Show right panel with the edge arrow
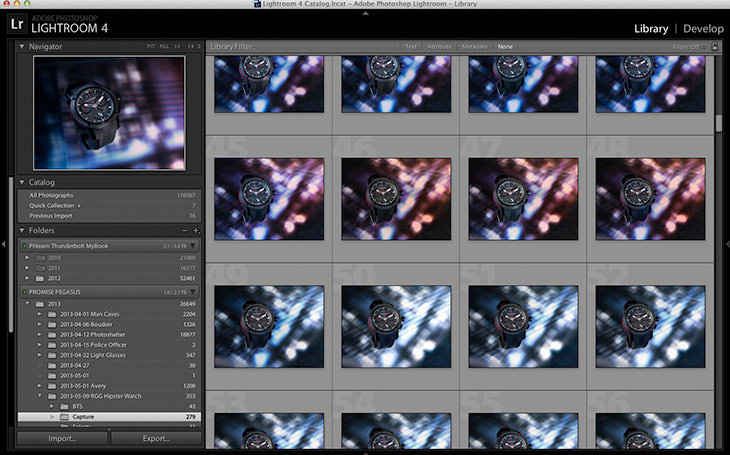The width and height of the screenshot is (730, 455). pyautogui.click(x=727, y=244)
